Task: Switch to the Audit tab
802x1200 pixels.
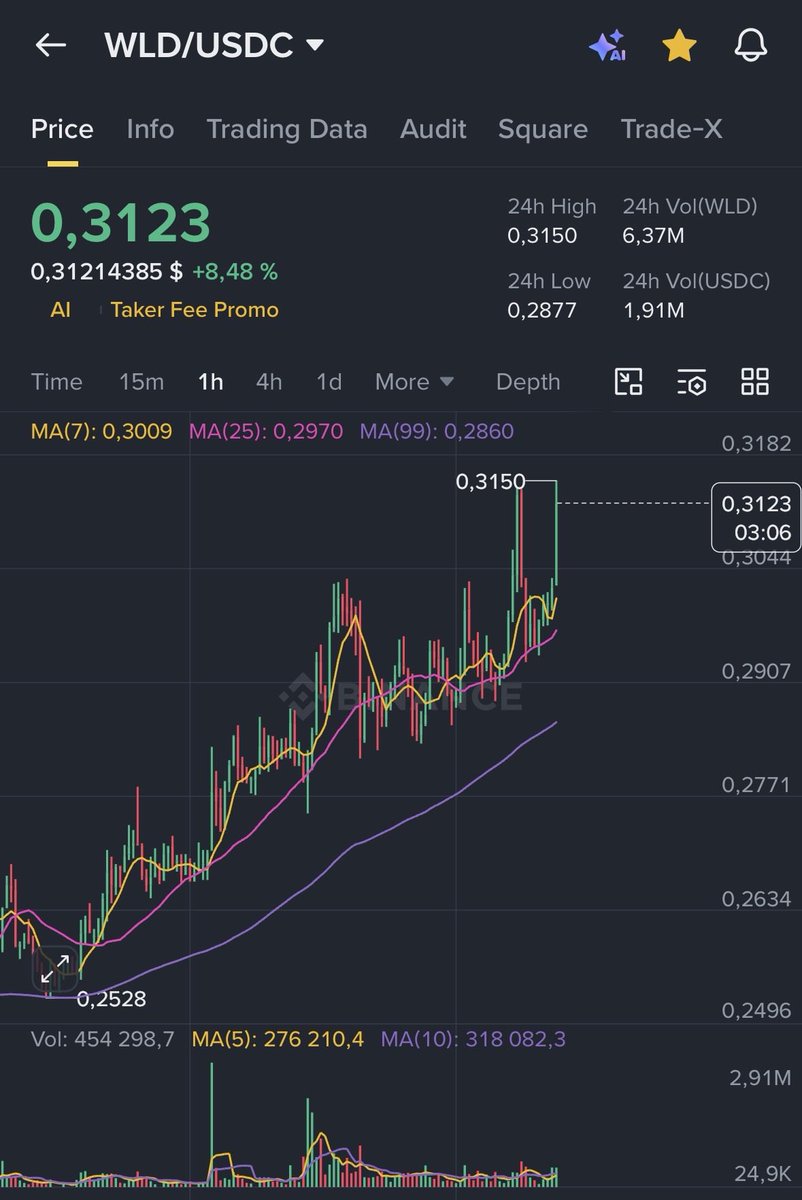Action: click(x=433, y=129)
